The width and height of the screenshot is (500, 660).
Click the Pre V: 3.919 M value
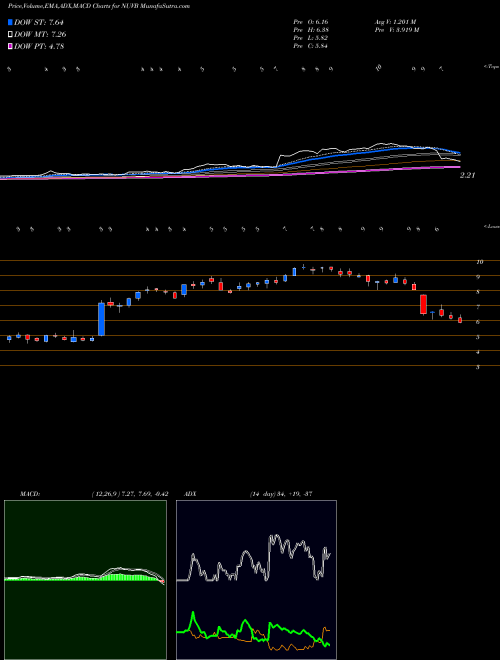pyautogui.click(x=396, y=30)
